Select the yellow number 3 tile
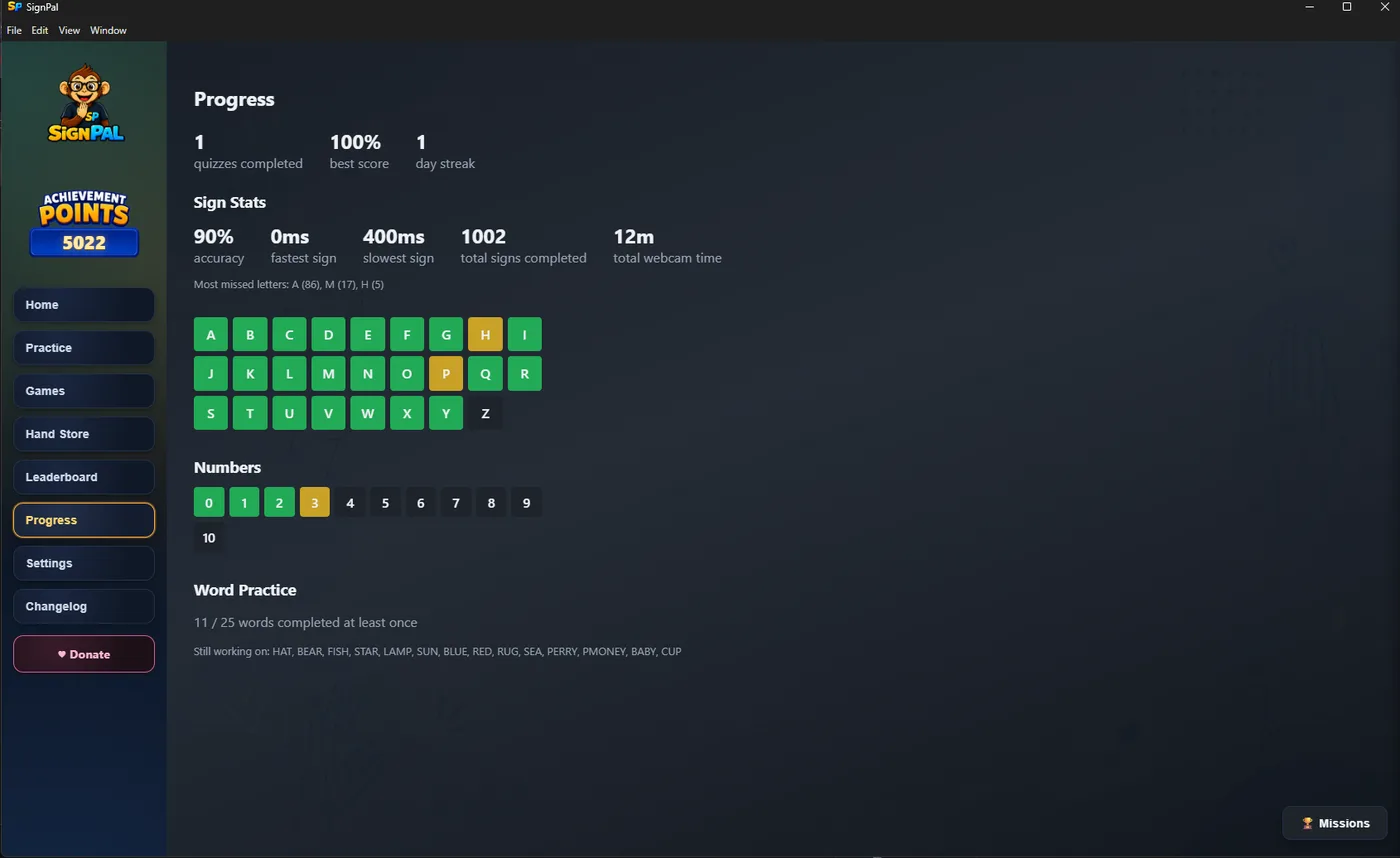The height and width of the screenshot is (858, 1400). (x=314, y=502)
